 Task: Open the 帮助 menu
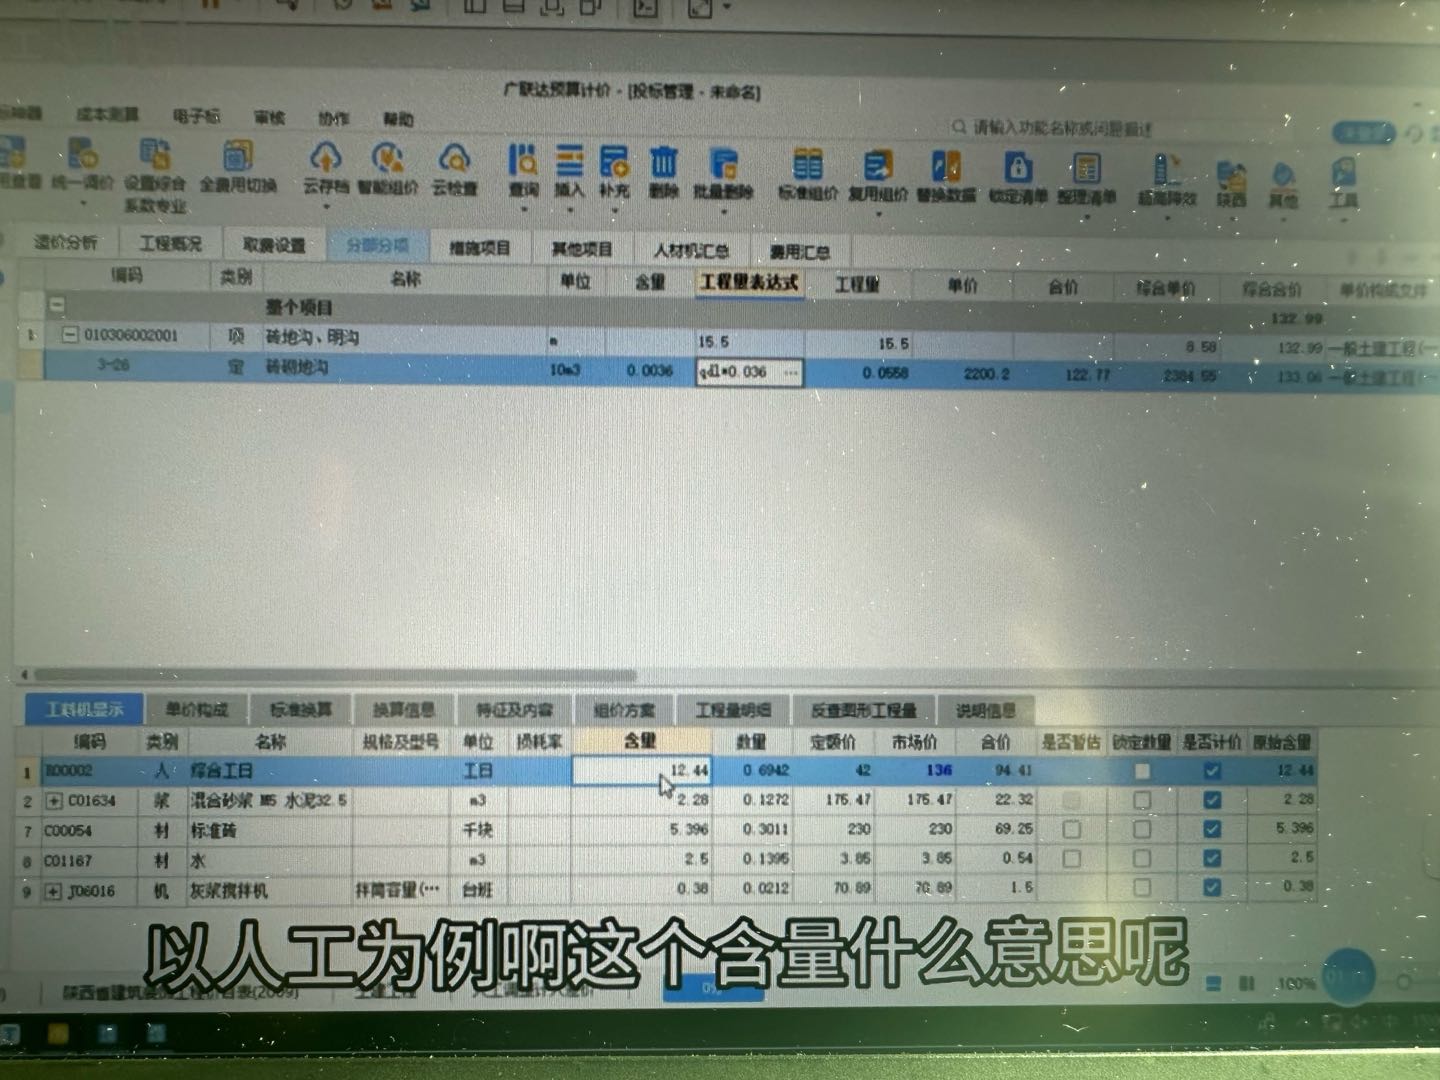(398, 120)
